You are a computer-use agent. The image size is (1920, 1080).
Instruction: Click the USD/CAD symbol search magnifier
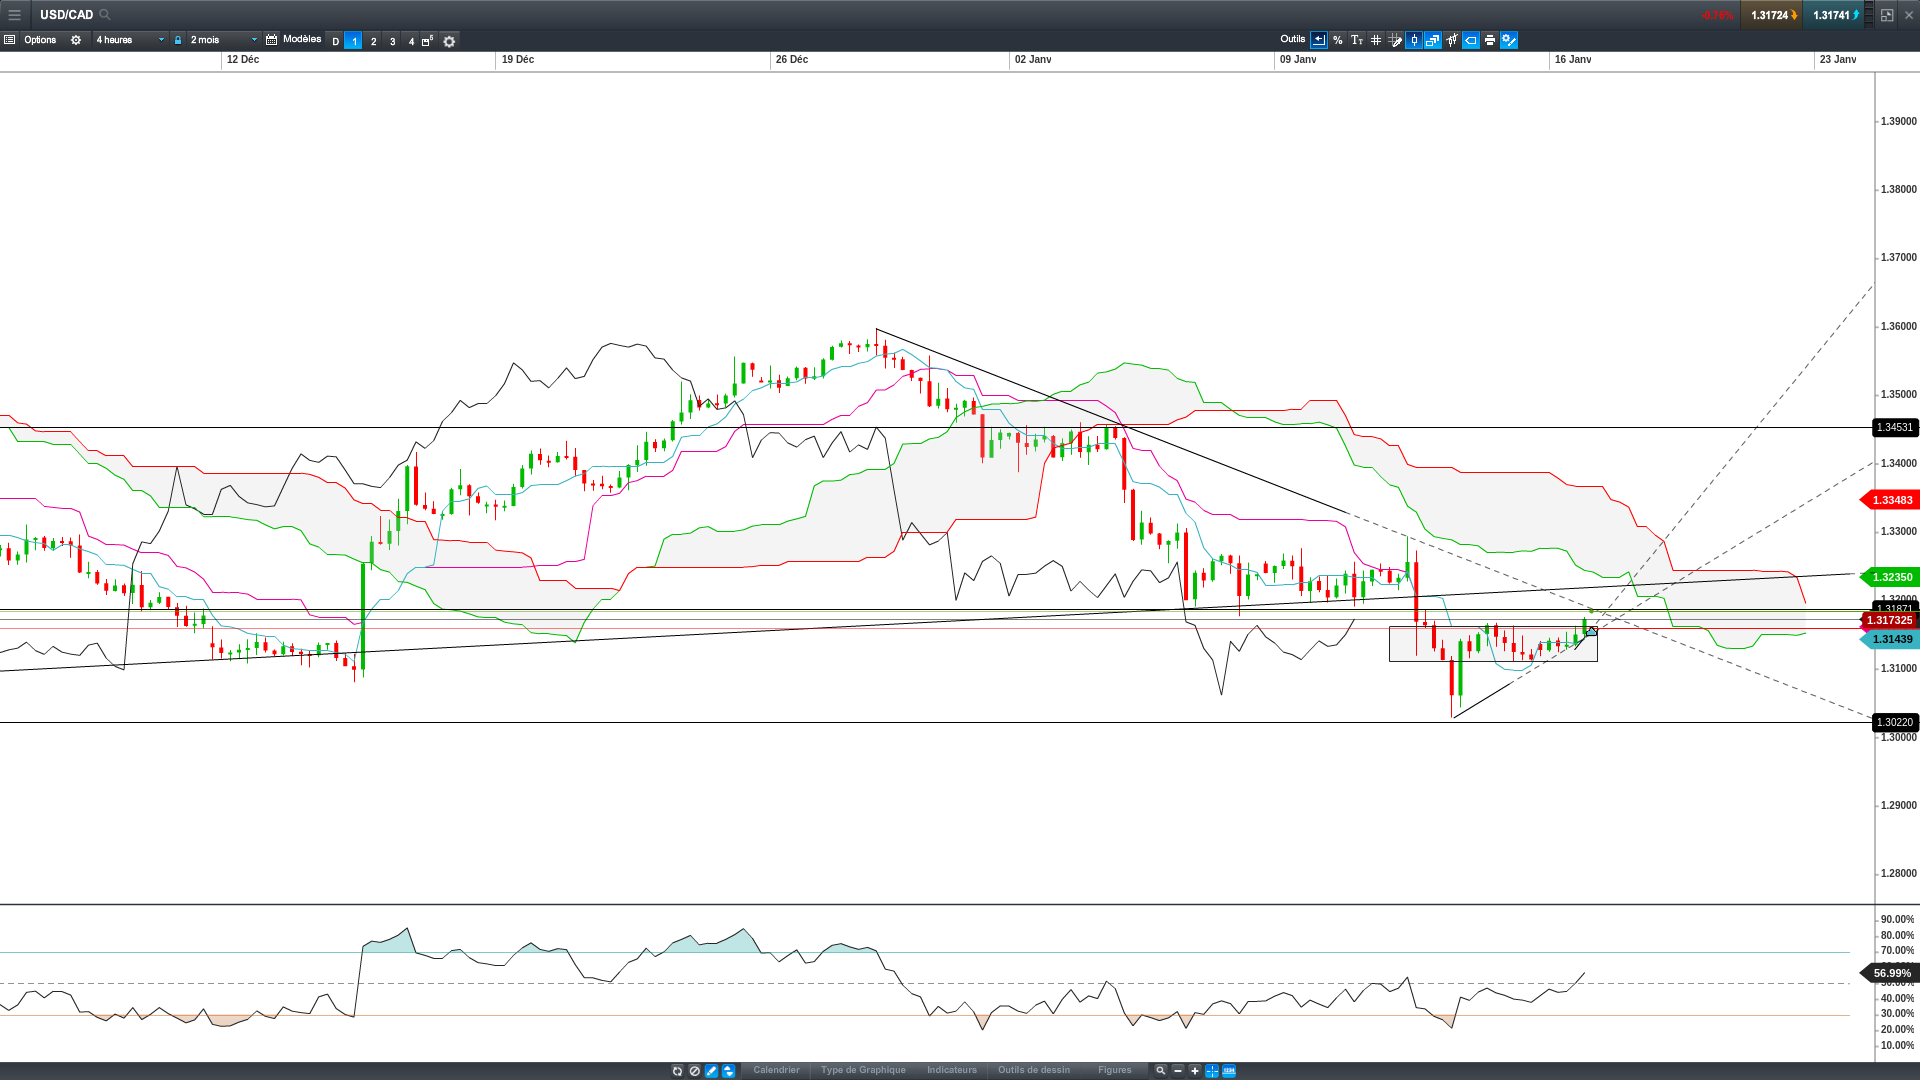click(105, 15)
